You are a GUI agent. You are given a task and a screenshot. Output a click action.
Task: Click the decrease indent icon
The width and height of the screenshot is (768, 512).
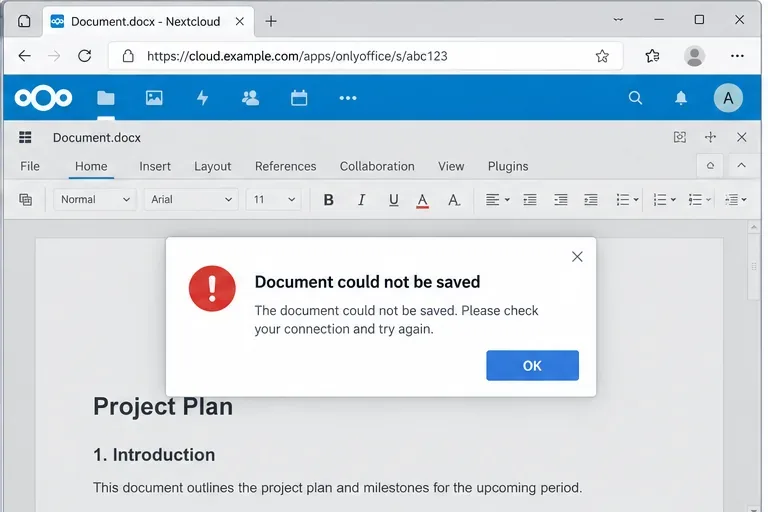pyautogui.click(x=529, y=199)
